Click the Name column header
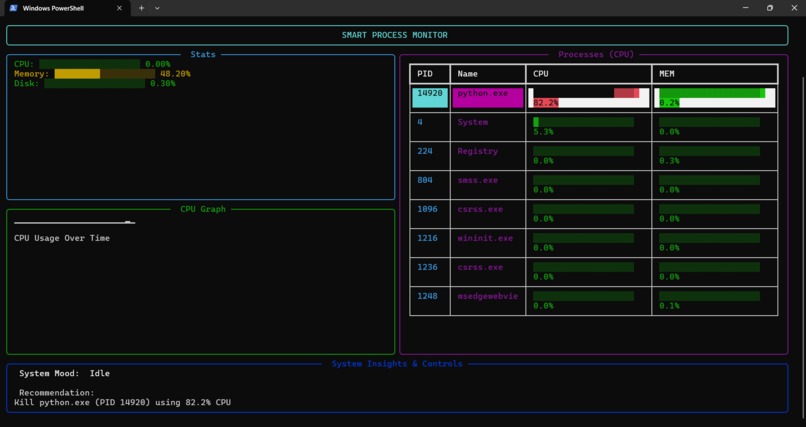806x427 pixels. point(467,74)
